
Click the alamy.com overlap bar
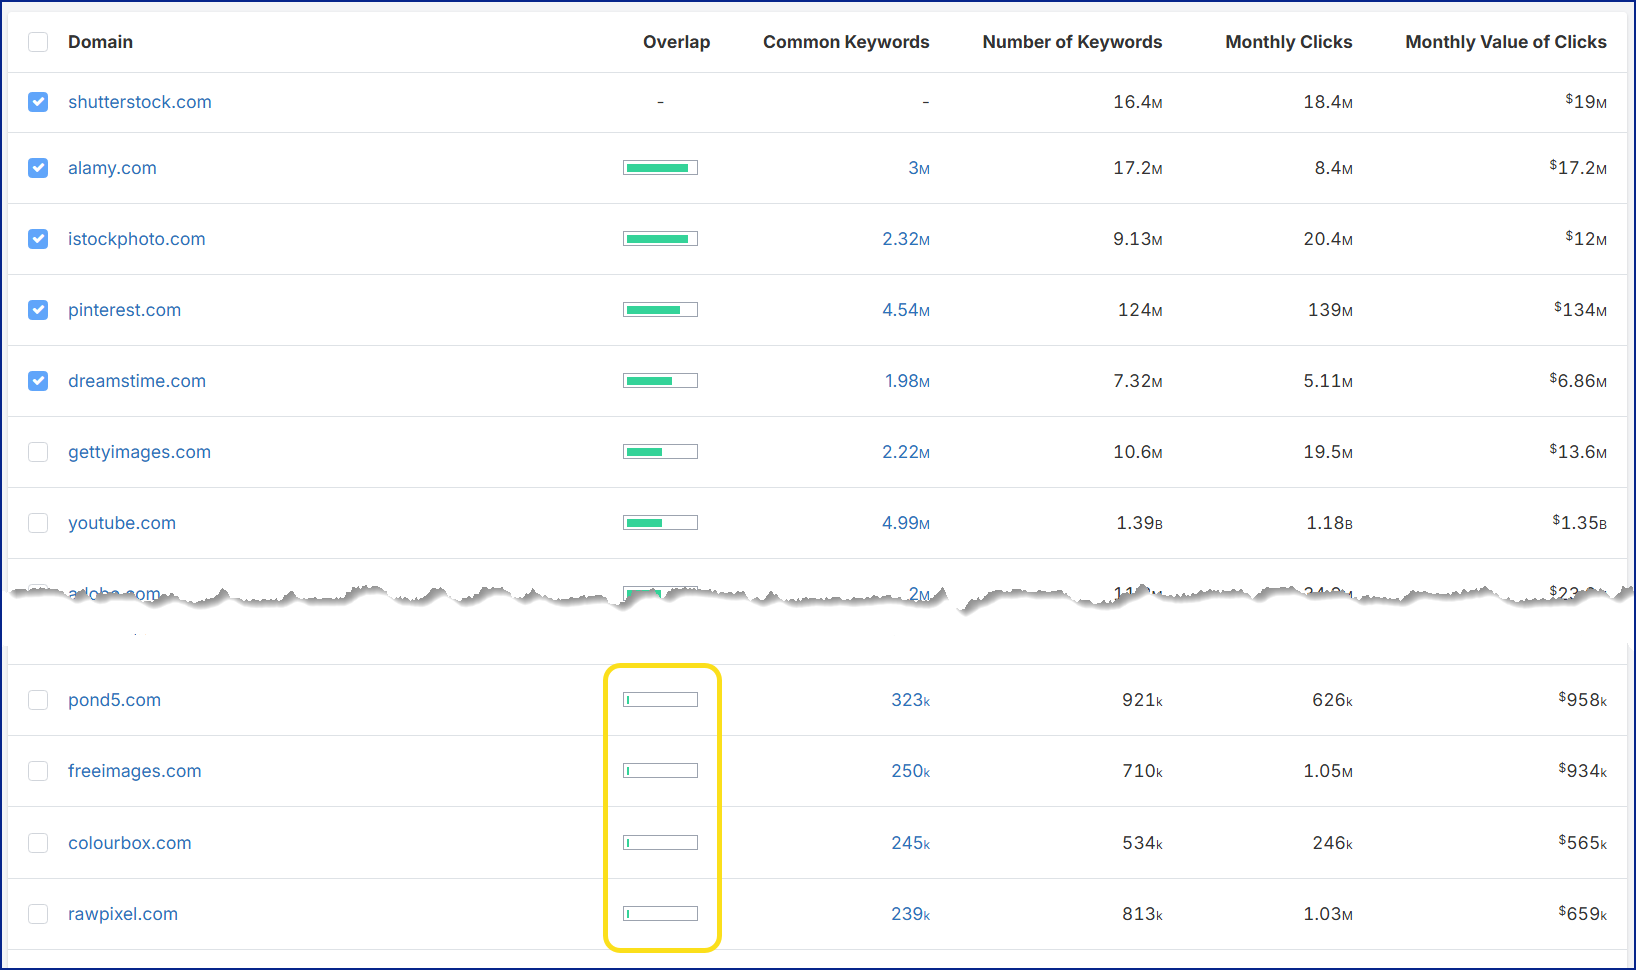pos(660,168)
